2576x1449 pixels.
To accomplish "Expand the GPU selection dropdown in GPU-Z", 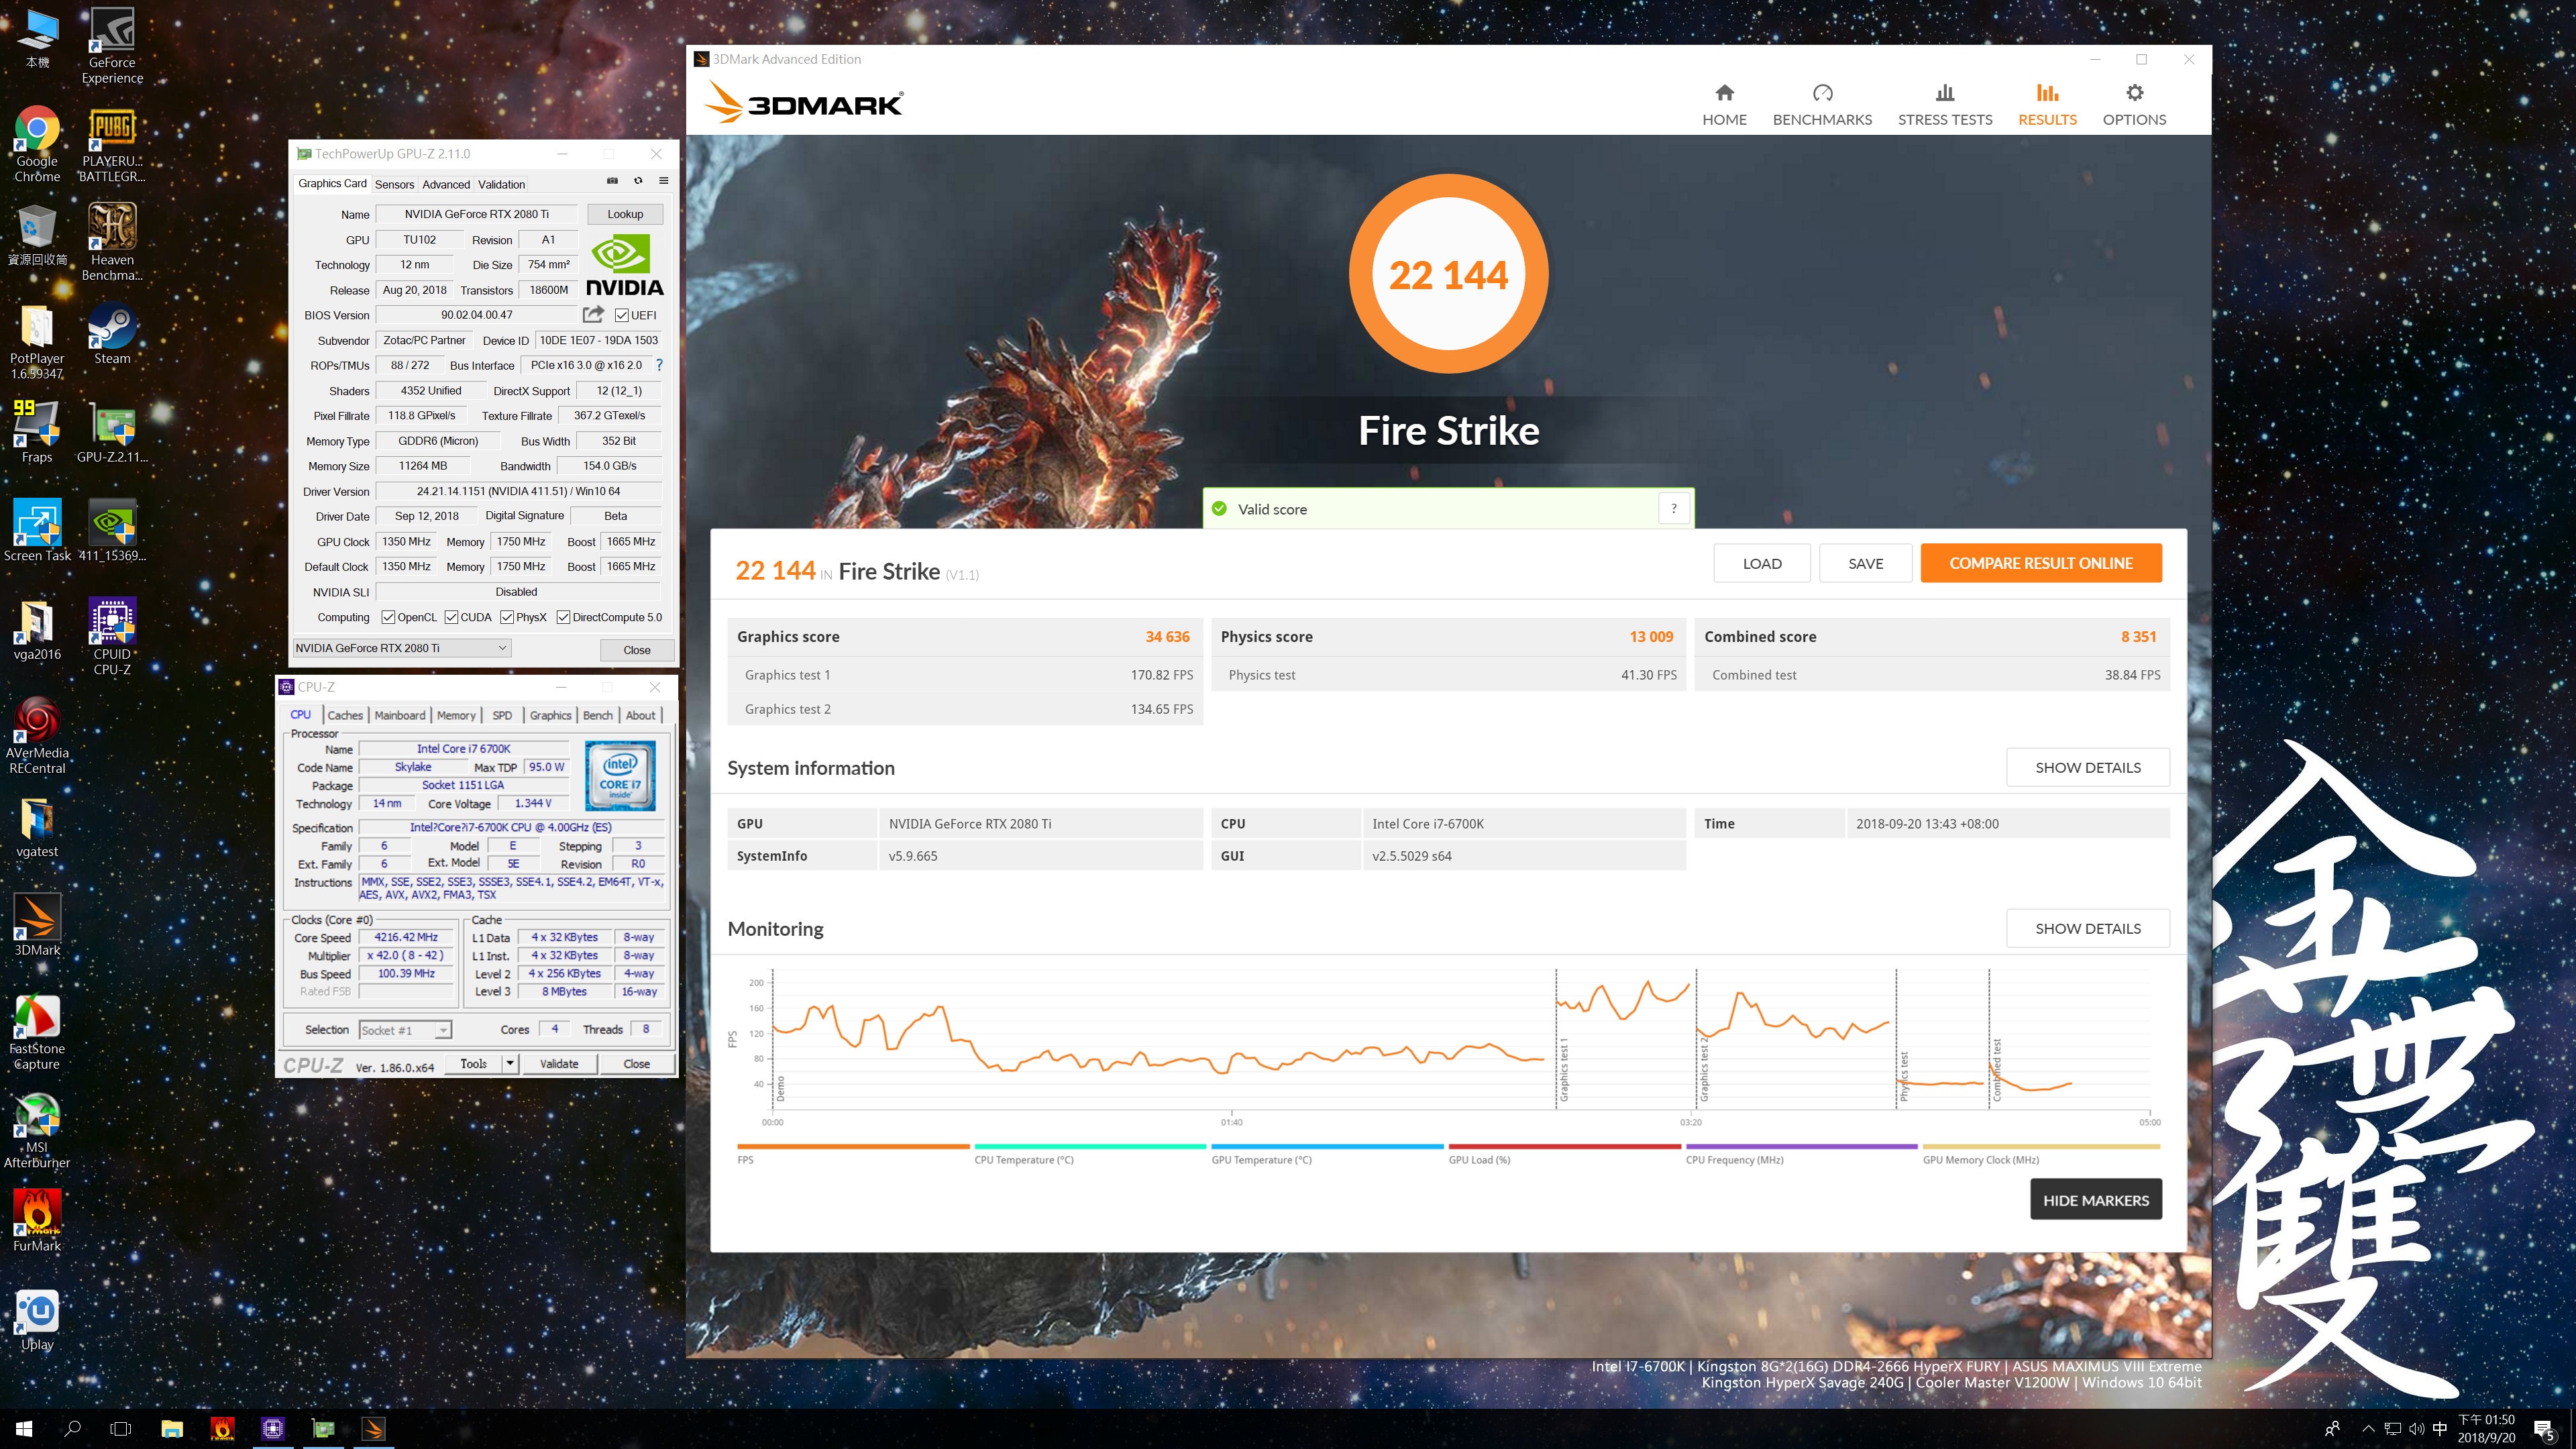I will [402, 648].
